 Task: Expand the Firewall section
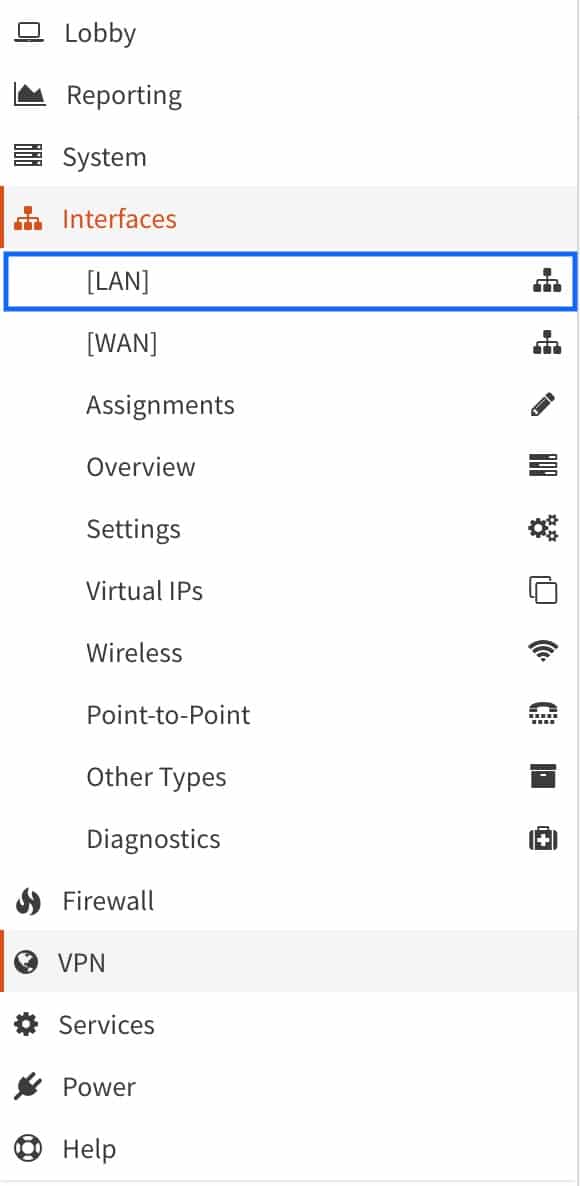pos(290,901)
